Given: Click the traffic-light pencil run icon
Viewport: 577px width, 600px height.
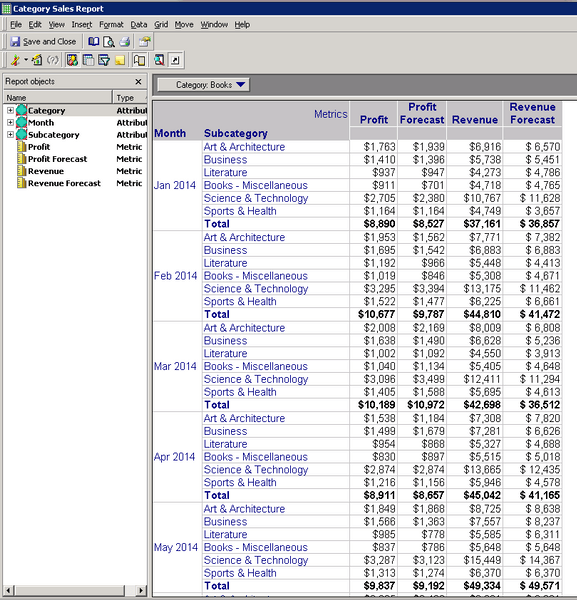Looking at the screenshot, I should point(15,60).
